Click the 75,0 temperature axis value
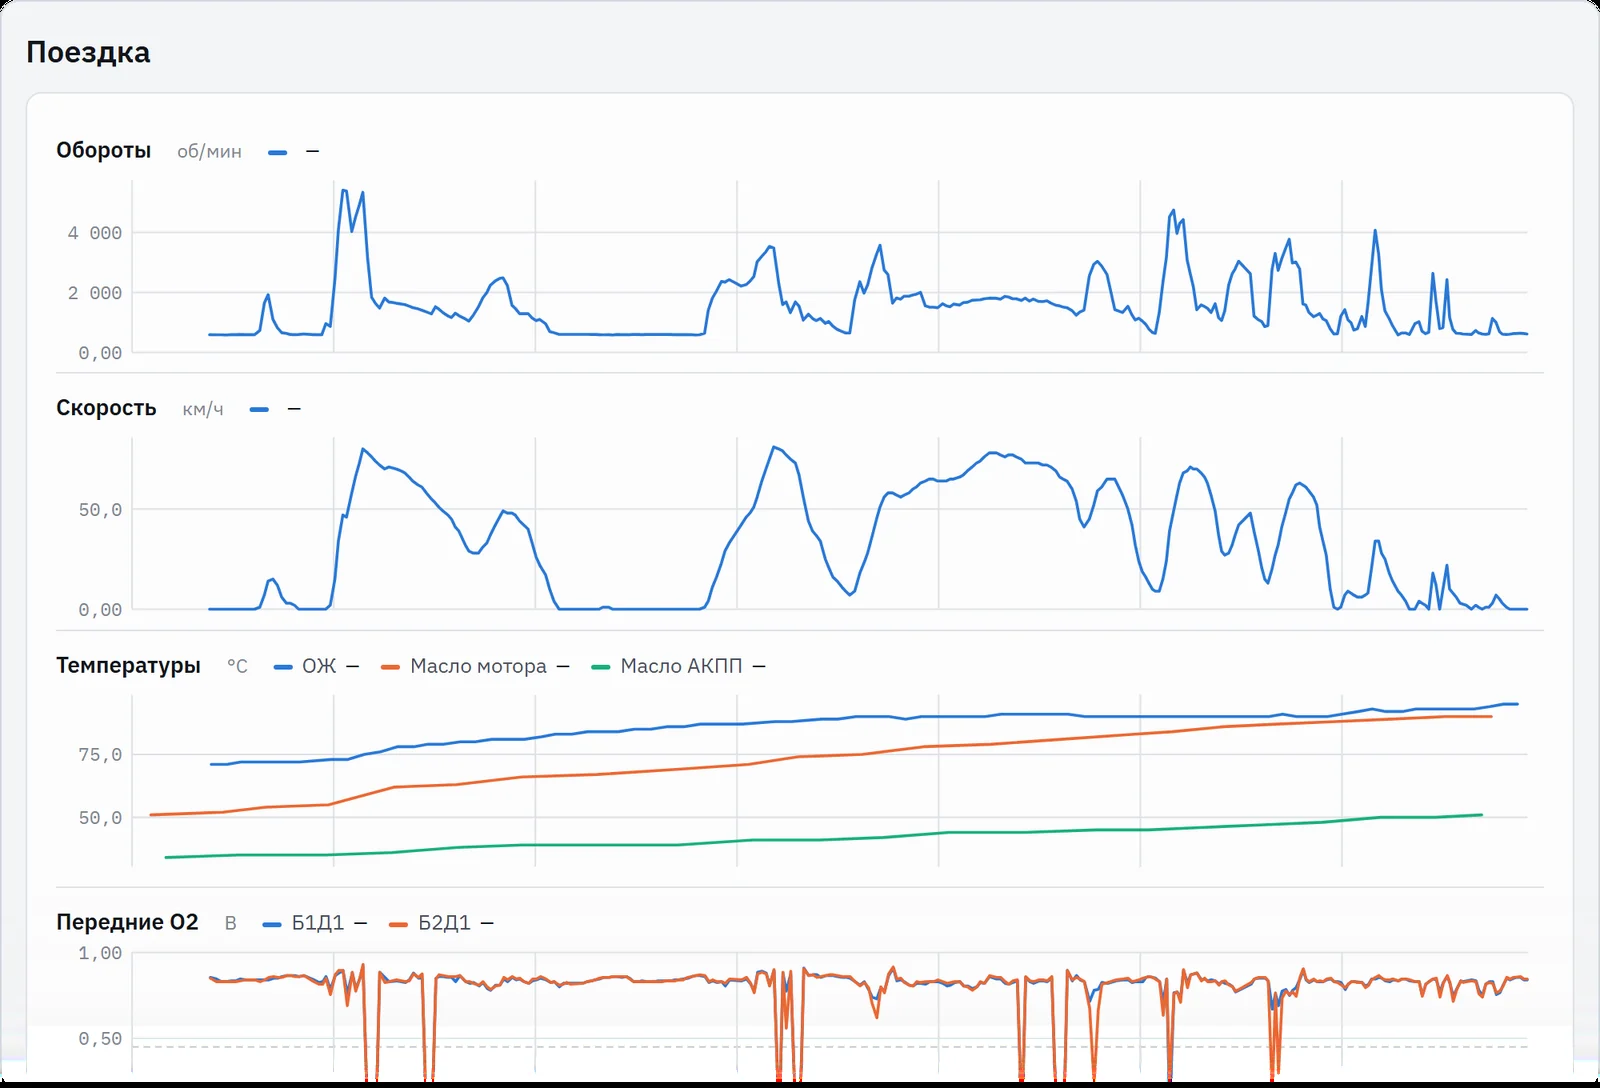1600x1088 pixels. [x=100, y=755]
